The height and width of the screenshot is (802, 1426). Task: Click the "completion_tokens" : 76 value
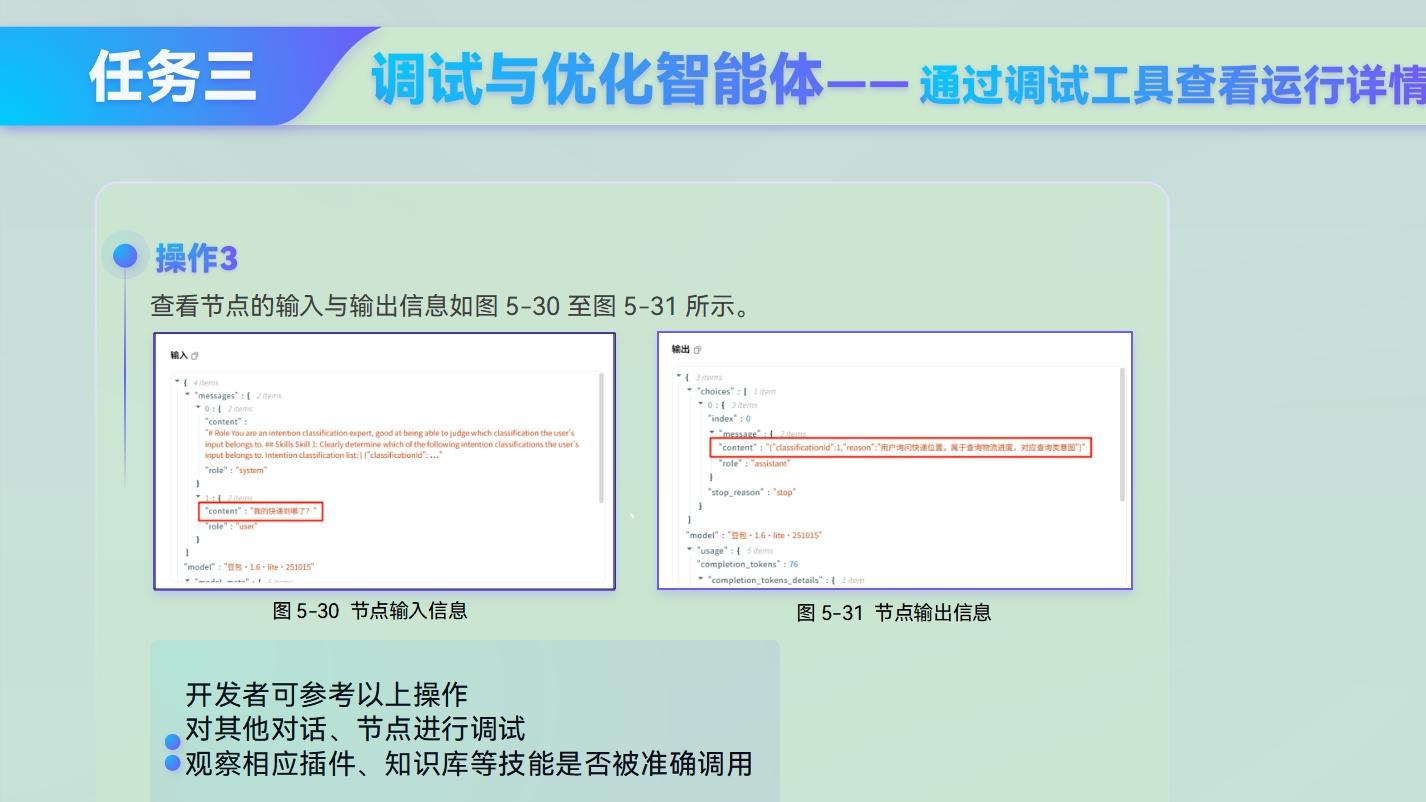793,564
